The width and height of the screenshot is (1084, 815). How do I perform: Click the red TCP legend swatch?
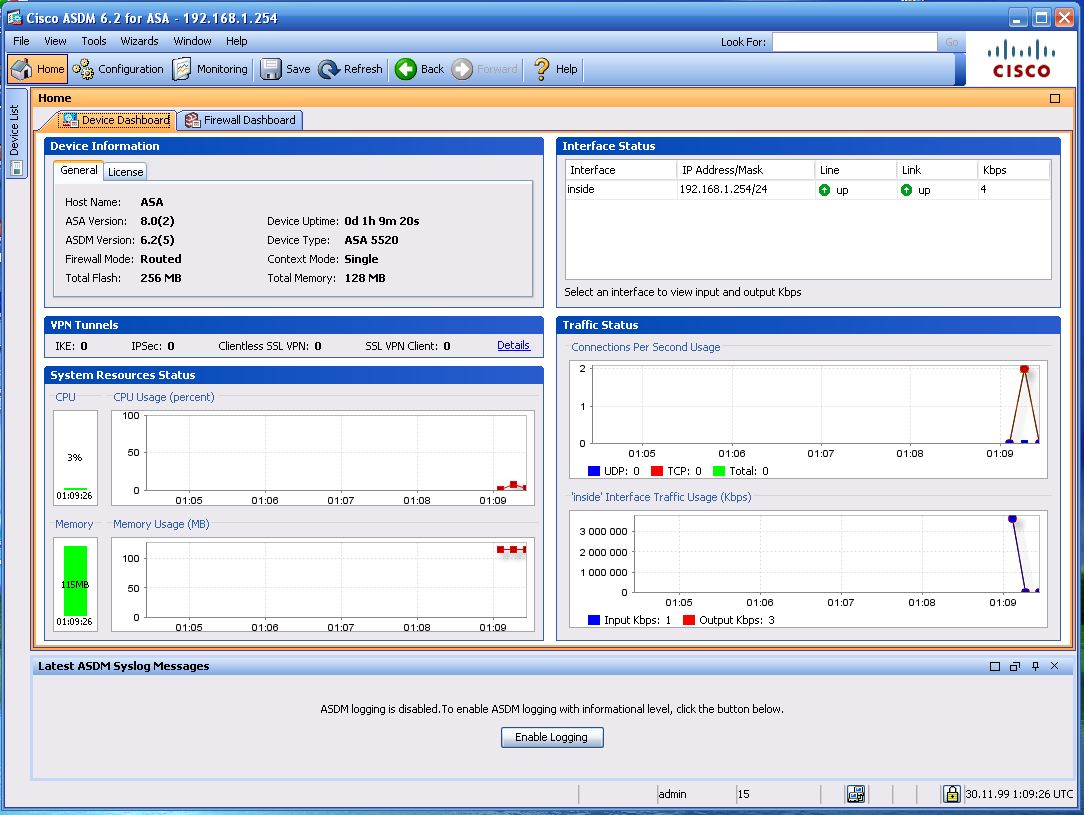(657, 471)
